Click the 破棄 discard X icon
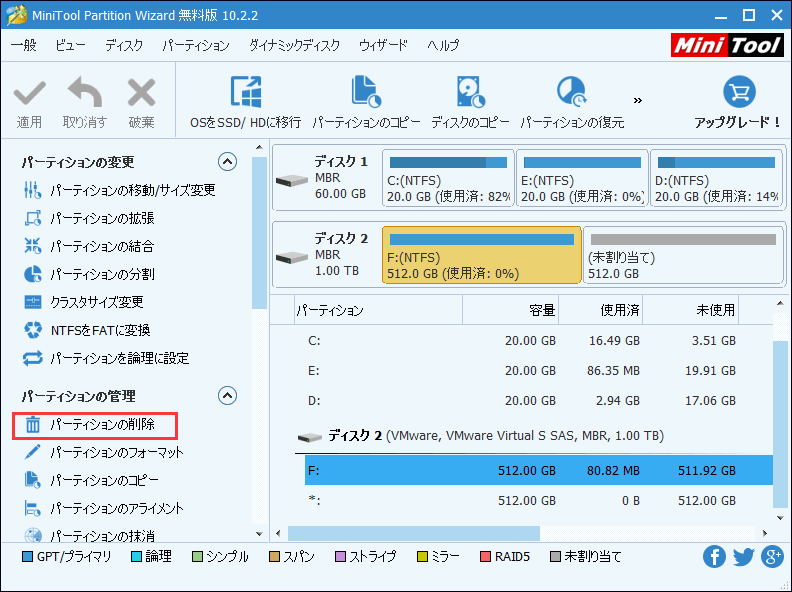 point(141,94)
